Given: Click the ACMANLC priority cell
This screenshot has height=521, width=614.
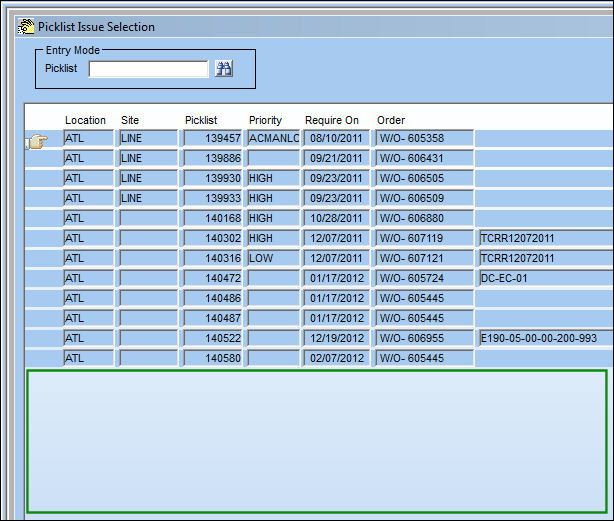Looking at the screenshot, I should click(x=273, y=138).
